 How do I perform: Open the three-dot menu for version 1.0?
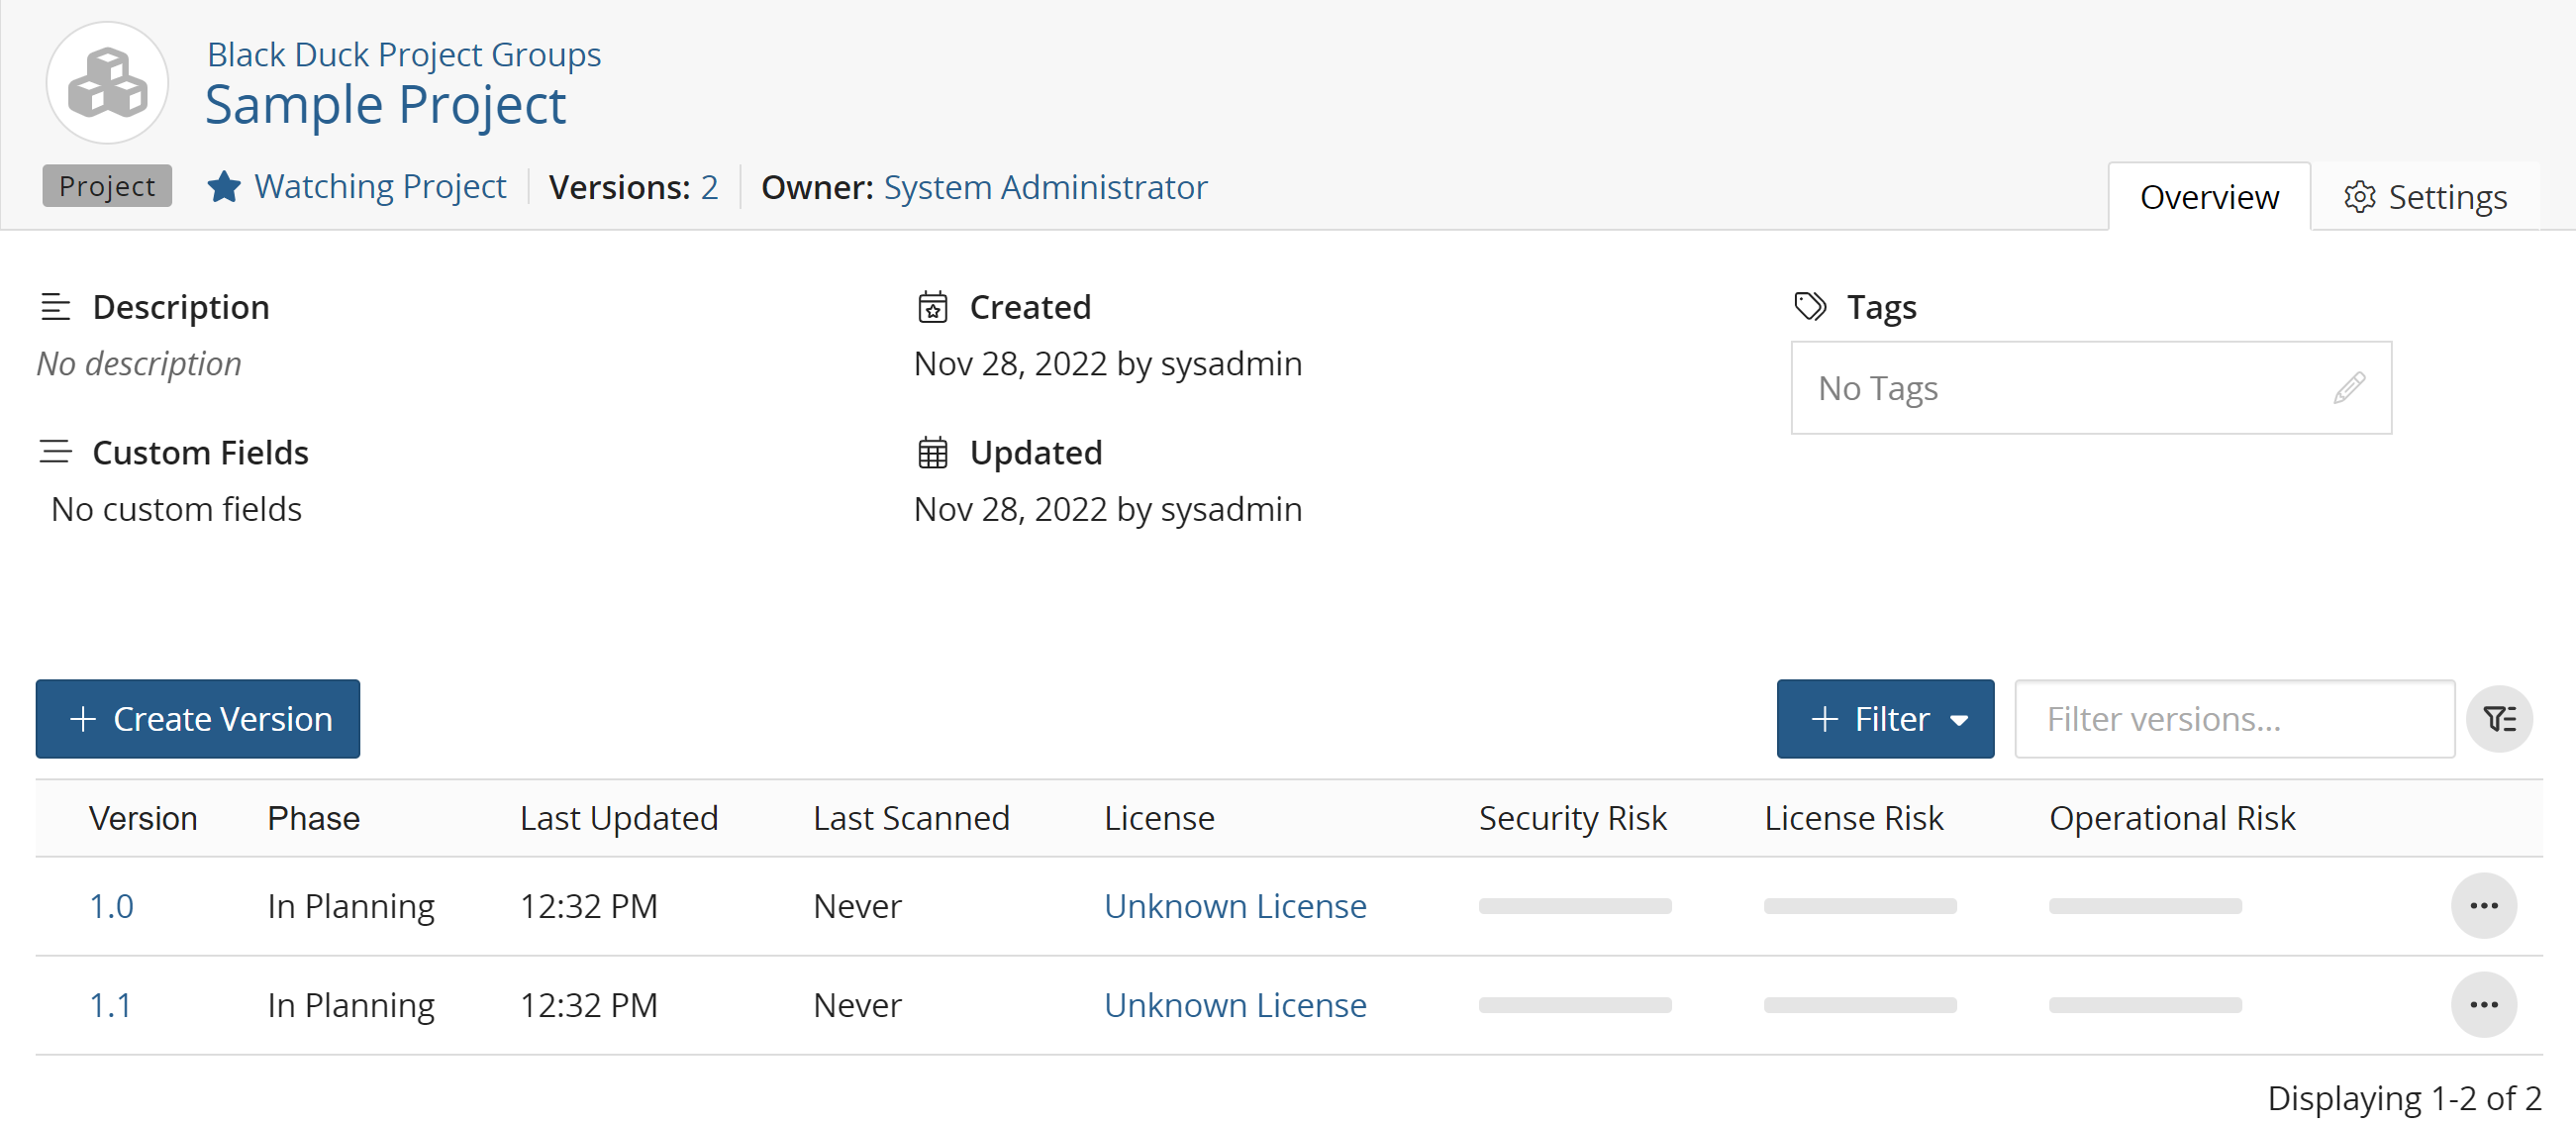pos(2483,906)
